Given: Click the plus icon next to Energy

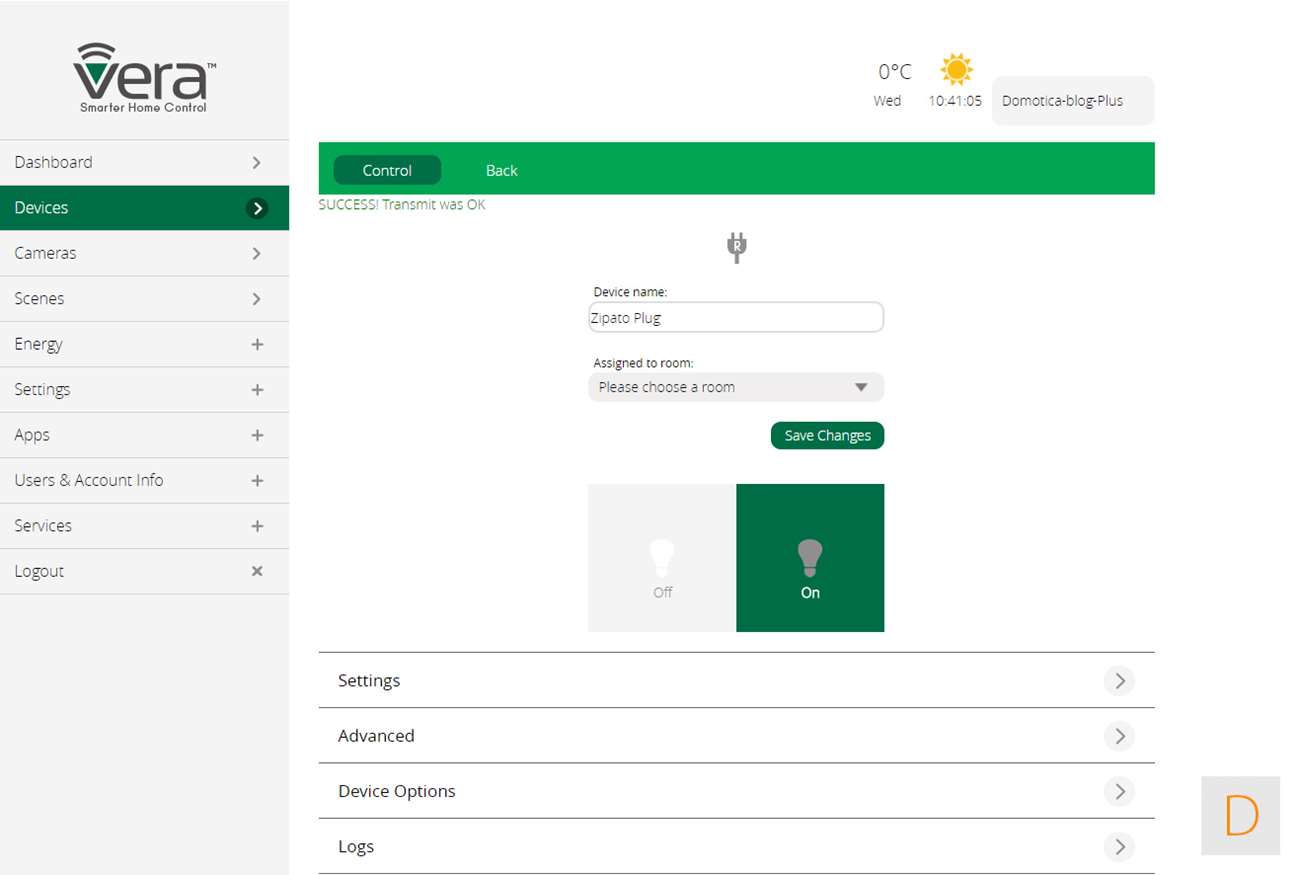Looking at the screenshot, I should tap(257, 344).
